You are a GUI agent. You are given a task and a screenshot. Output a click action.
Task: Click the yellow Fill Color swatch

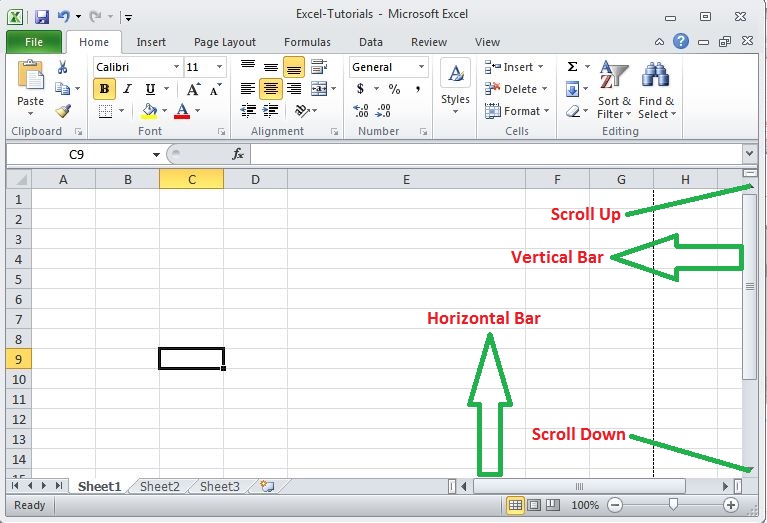click(x=149, y=116)
